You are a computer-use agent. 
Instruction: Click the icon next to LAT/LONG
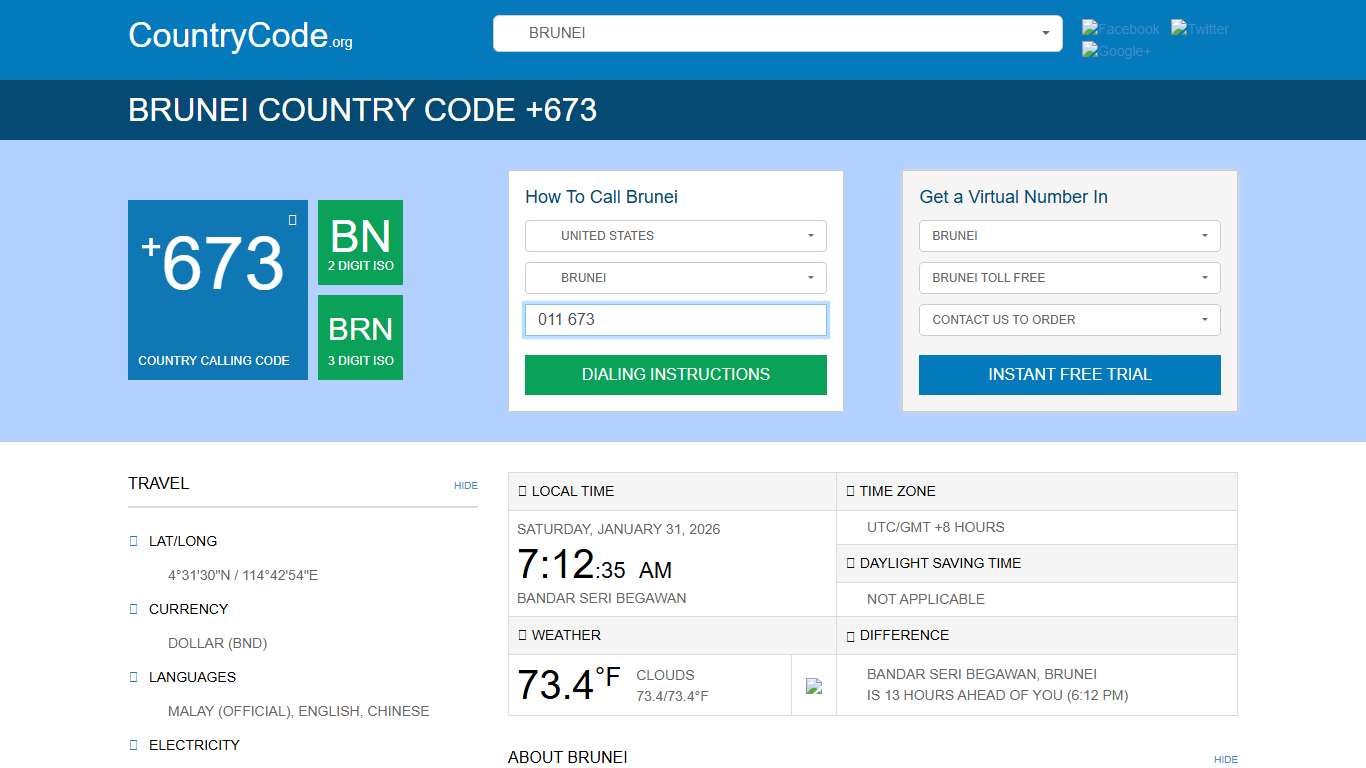133,541
